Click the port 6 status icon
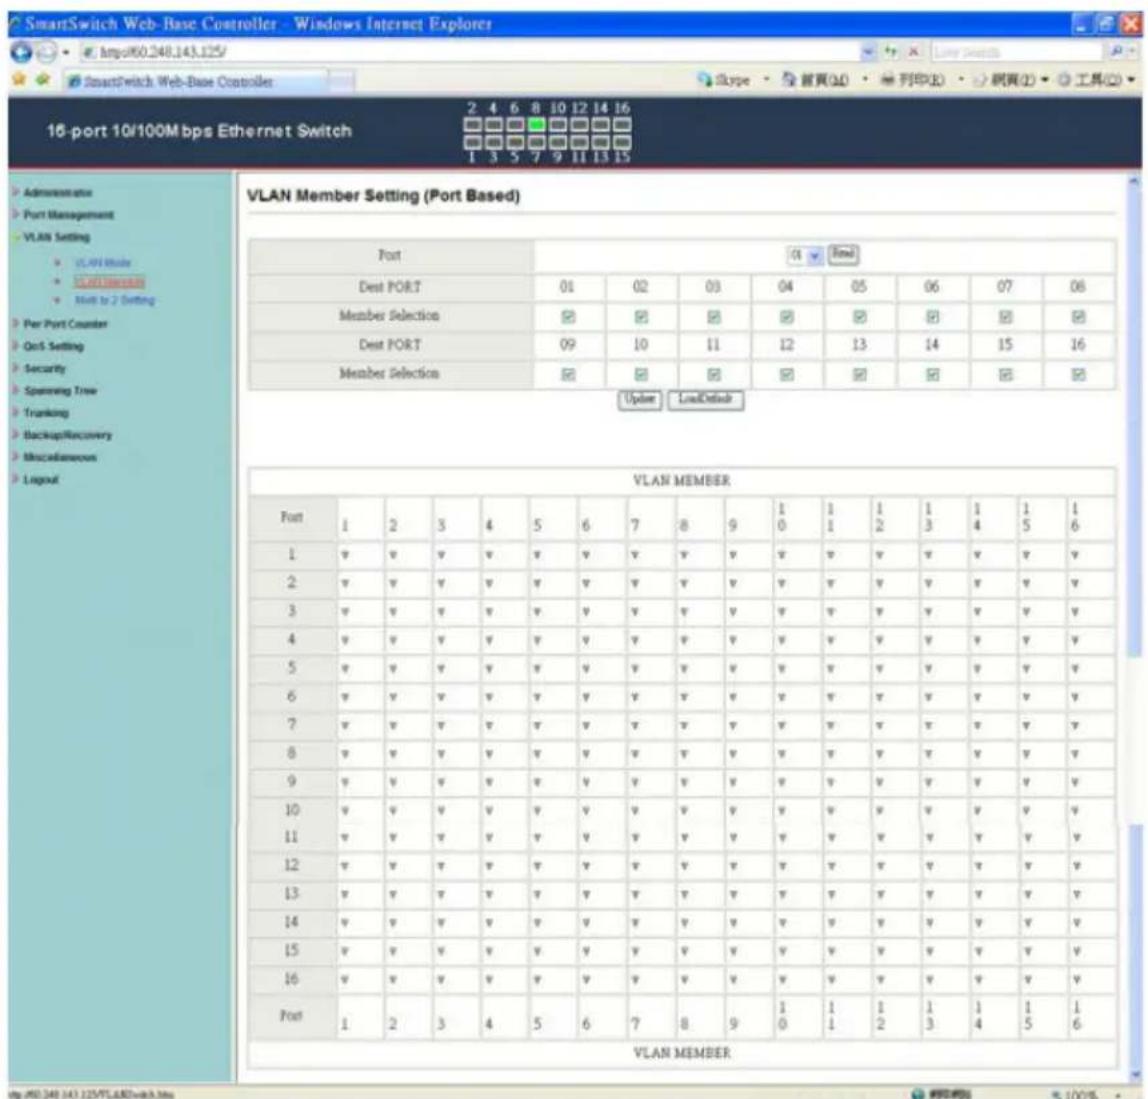 click(x=515, y=124)
